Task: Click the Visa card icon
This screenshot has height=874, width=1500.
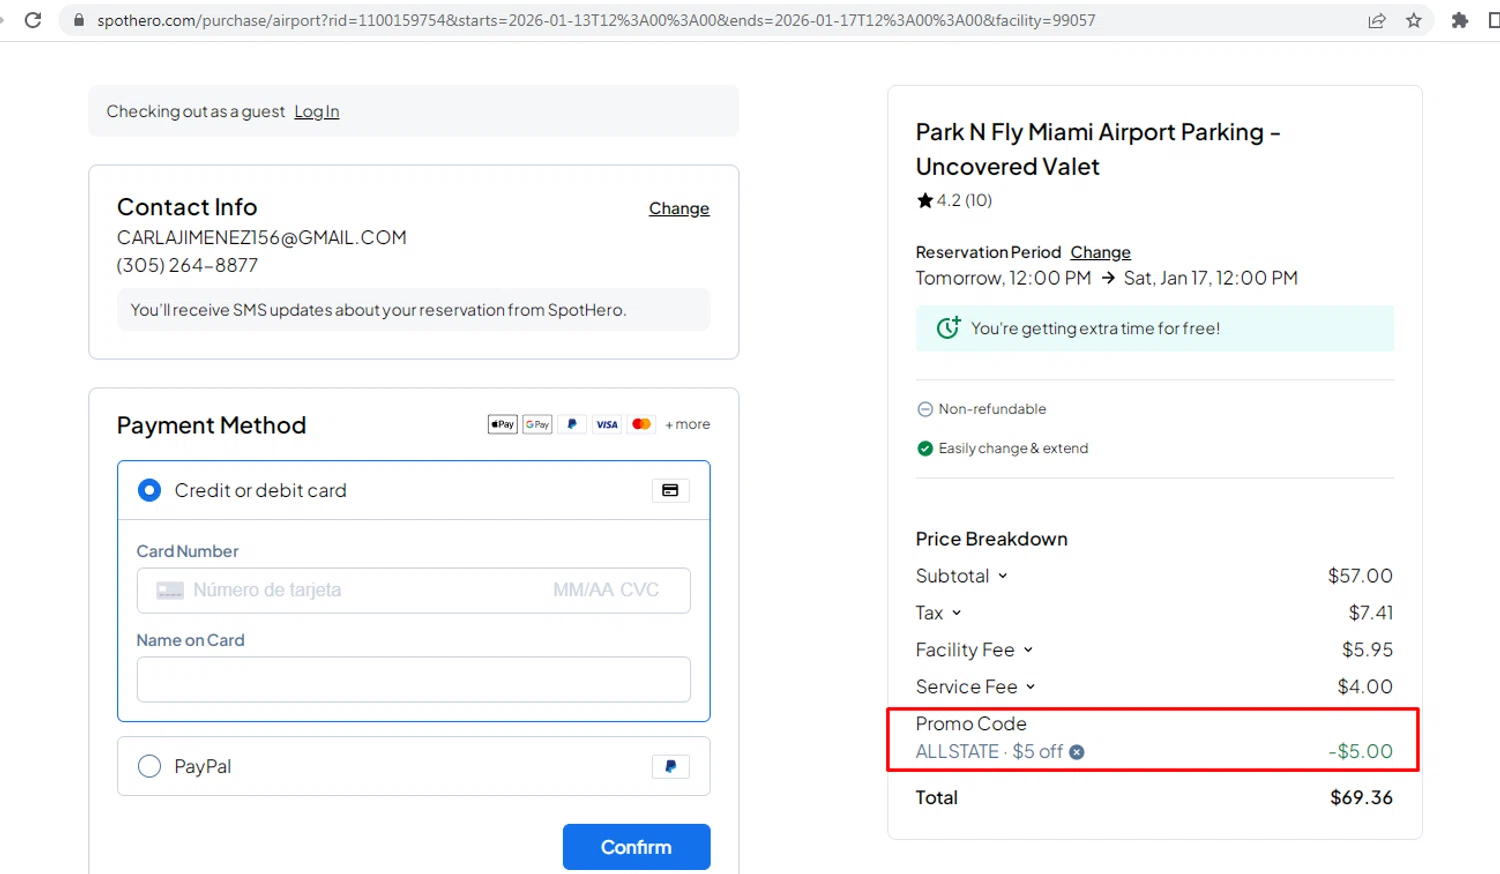Action: [x=607, y=424]
